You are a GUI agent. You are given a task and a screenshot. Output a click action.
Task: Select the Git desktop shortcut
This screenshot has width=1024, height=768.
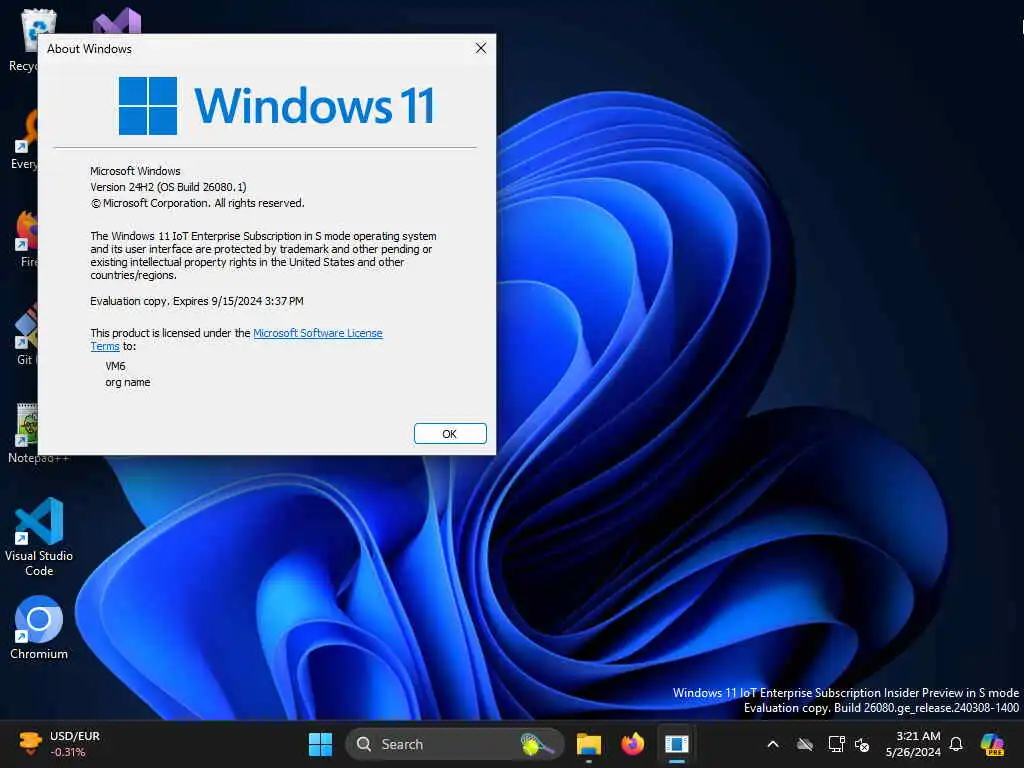[x=25, y=334]
